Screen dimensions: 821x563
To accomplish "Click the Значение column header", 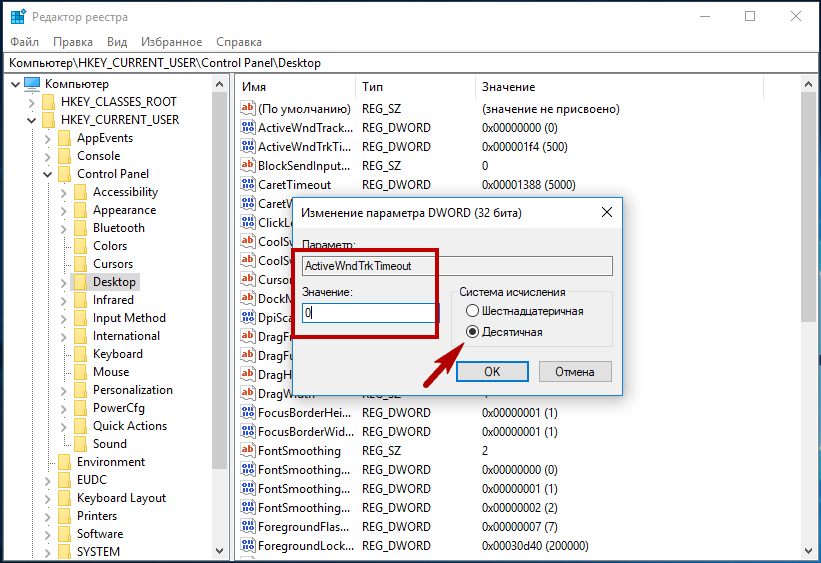I will pos(619,87).
